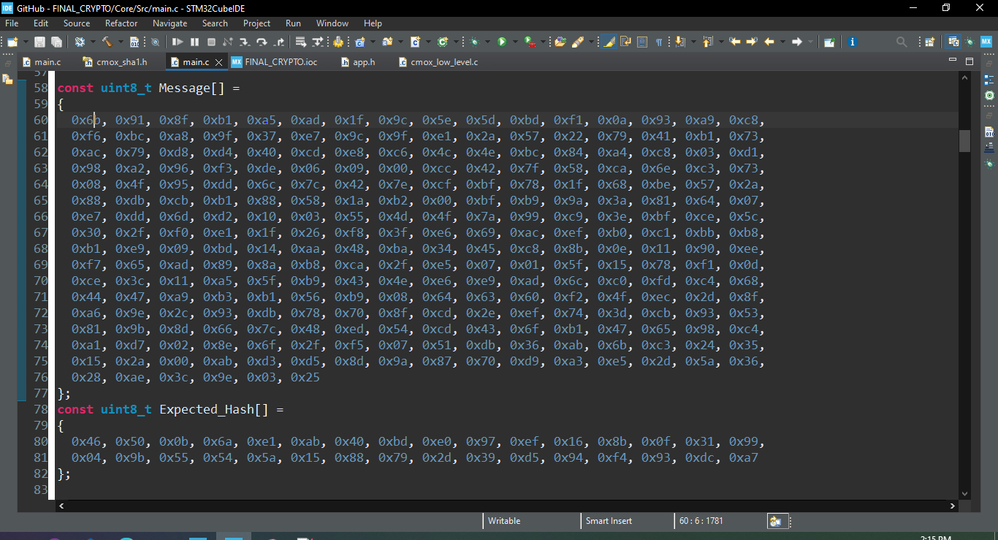Click the cursor position 60 : 6 : 1781
Viewport: 998px width, 540px height.
coord(701,520)
